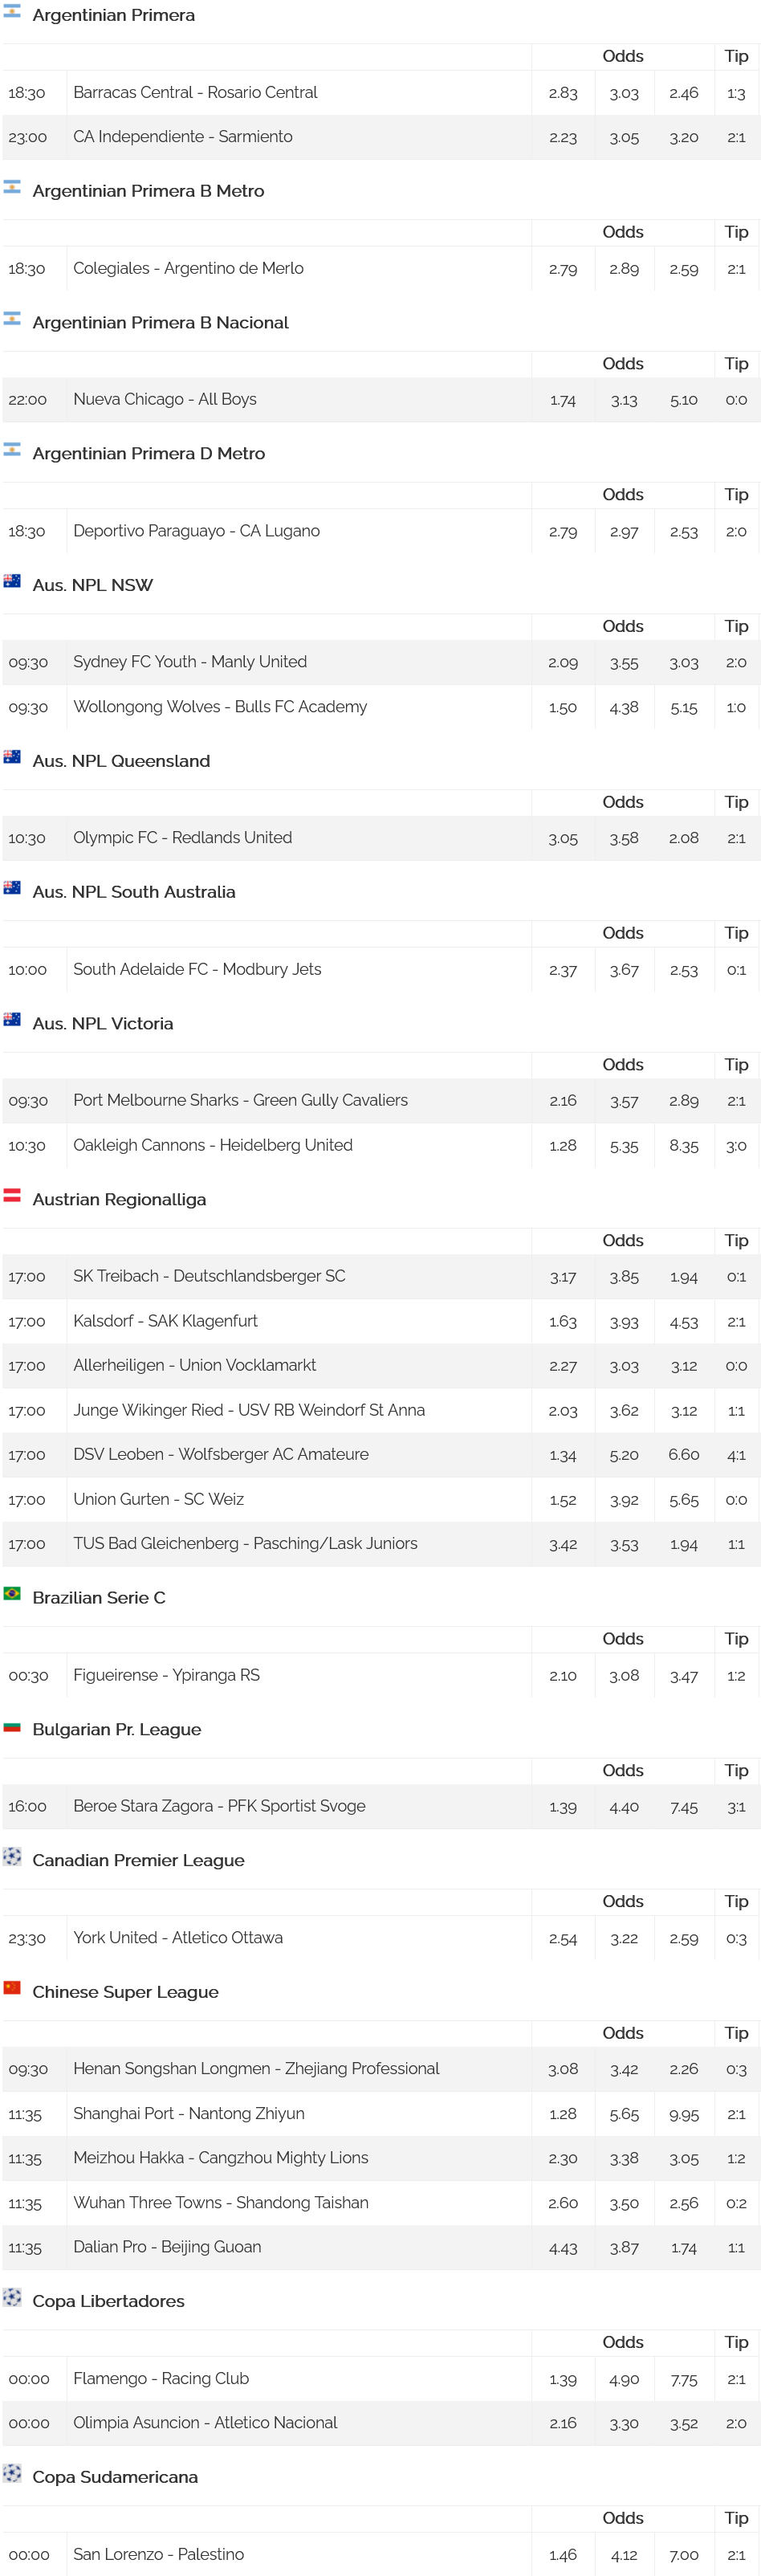Click the 4:1 tip for DSV Leoben match
The height and width of the screenshot is (2576, 761).
[737, 1455]
